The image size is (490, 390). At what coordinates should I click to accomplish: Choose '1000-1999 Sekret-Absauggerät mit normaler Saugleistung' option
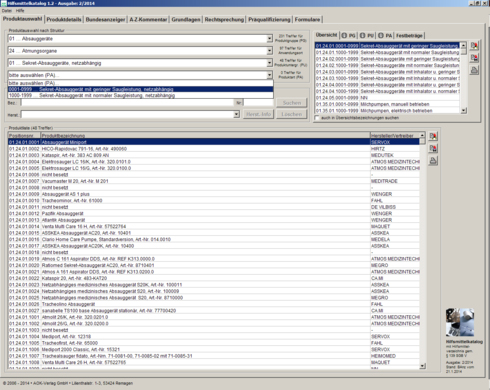pos(140,95)
